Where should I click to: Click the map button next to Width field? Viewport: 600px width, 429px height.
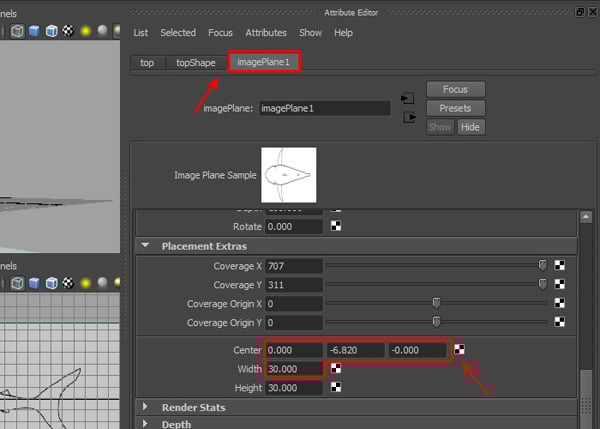click(x=336, y=369)
